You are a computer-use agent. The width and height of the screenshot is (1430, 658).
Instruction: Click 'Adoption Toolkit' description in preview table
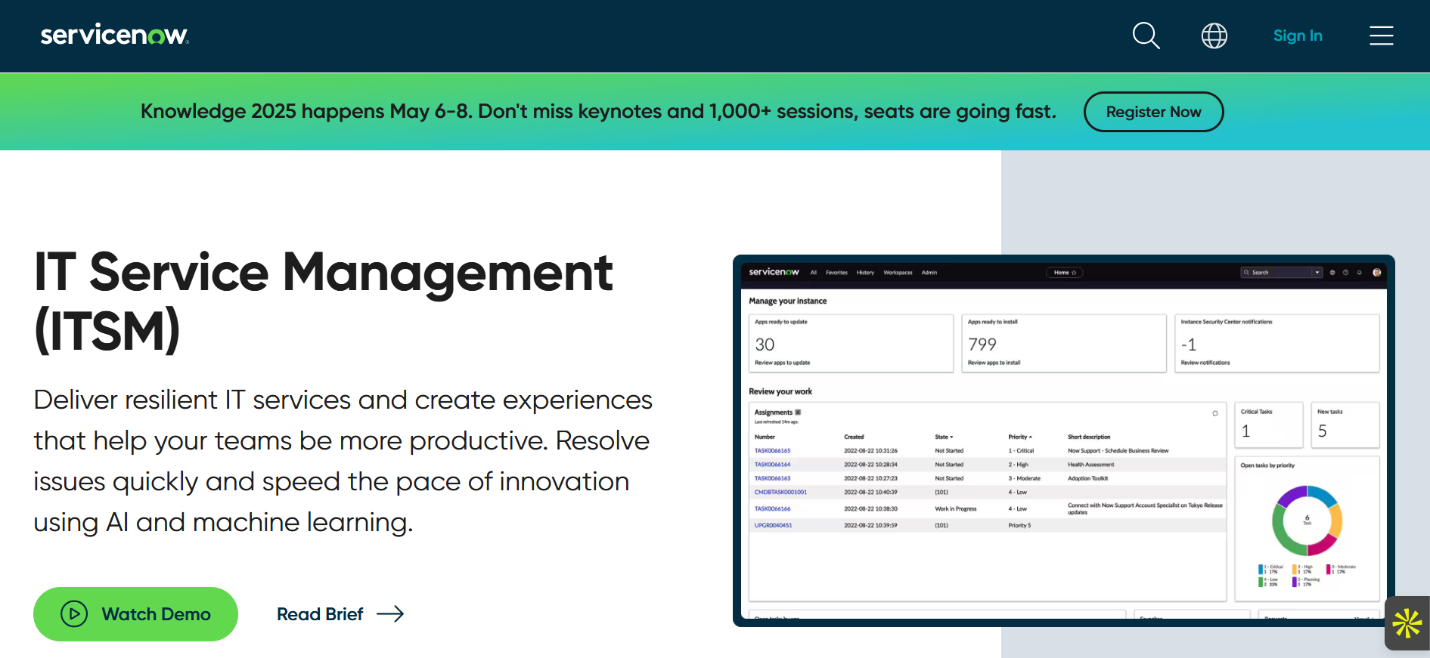pos(1088,478)
